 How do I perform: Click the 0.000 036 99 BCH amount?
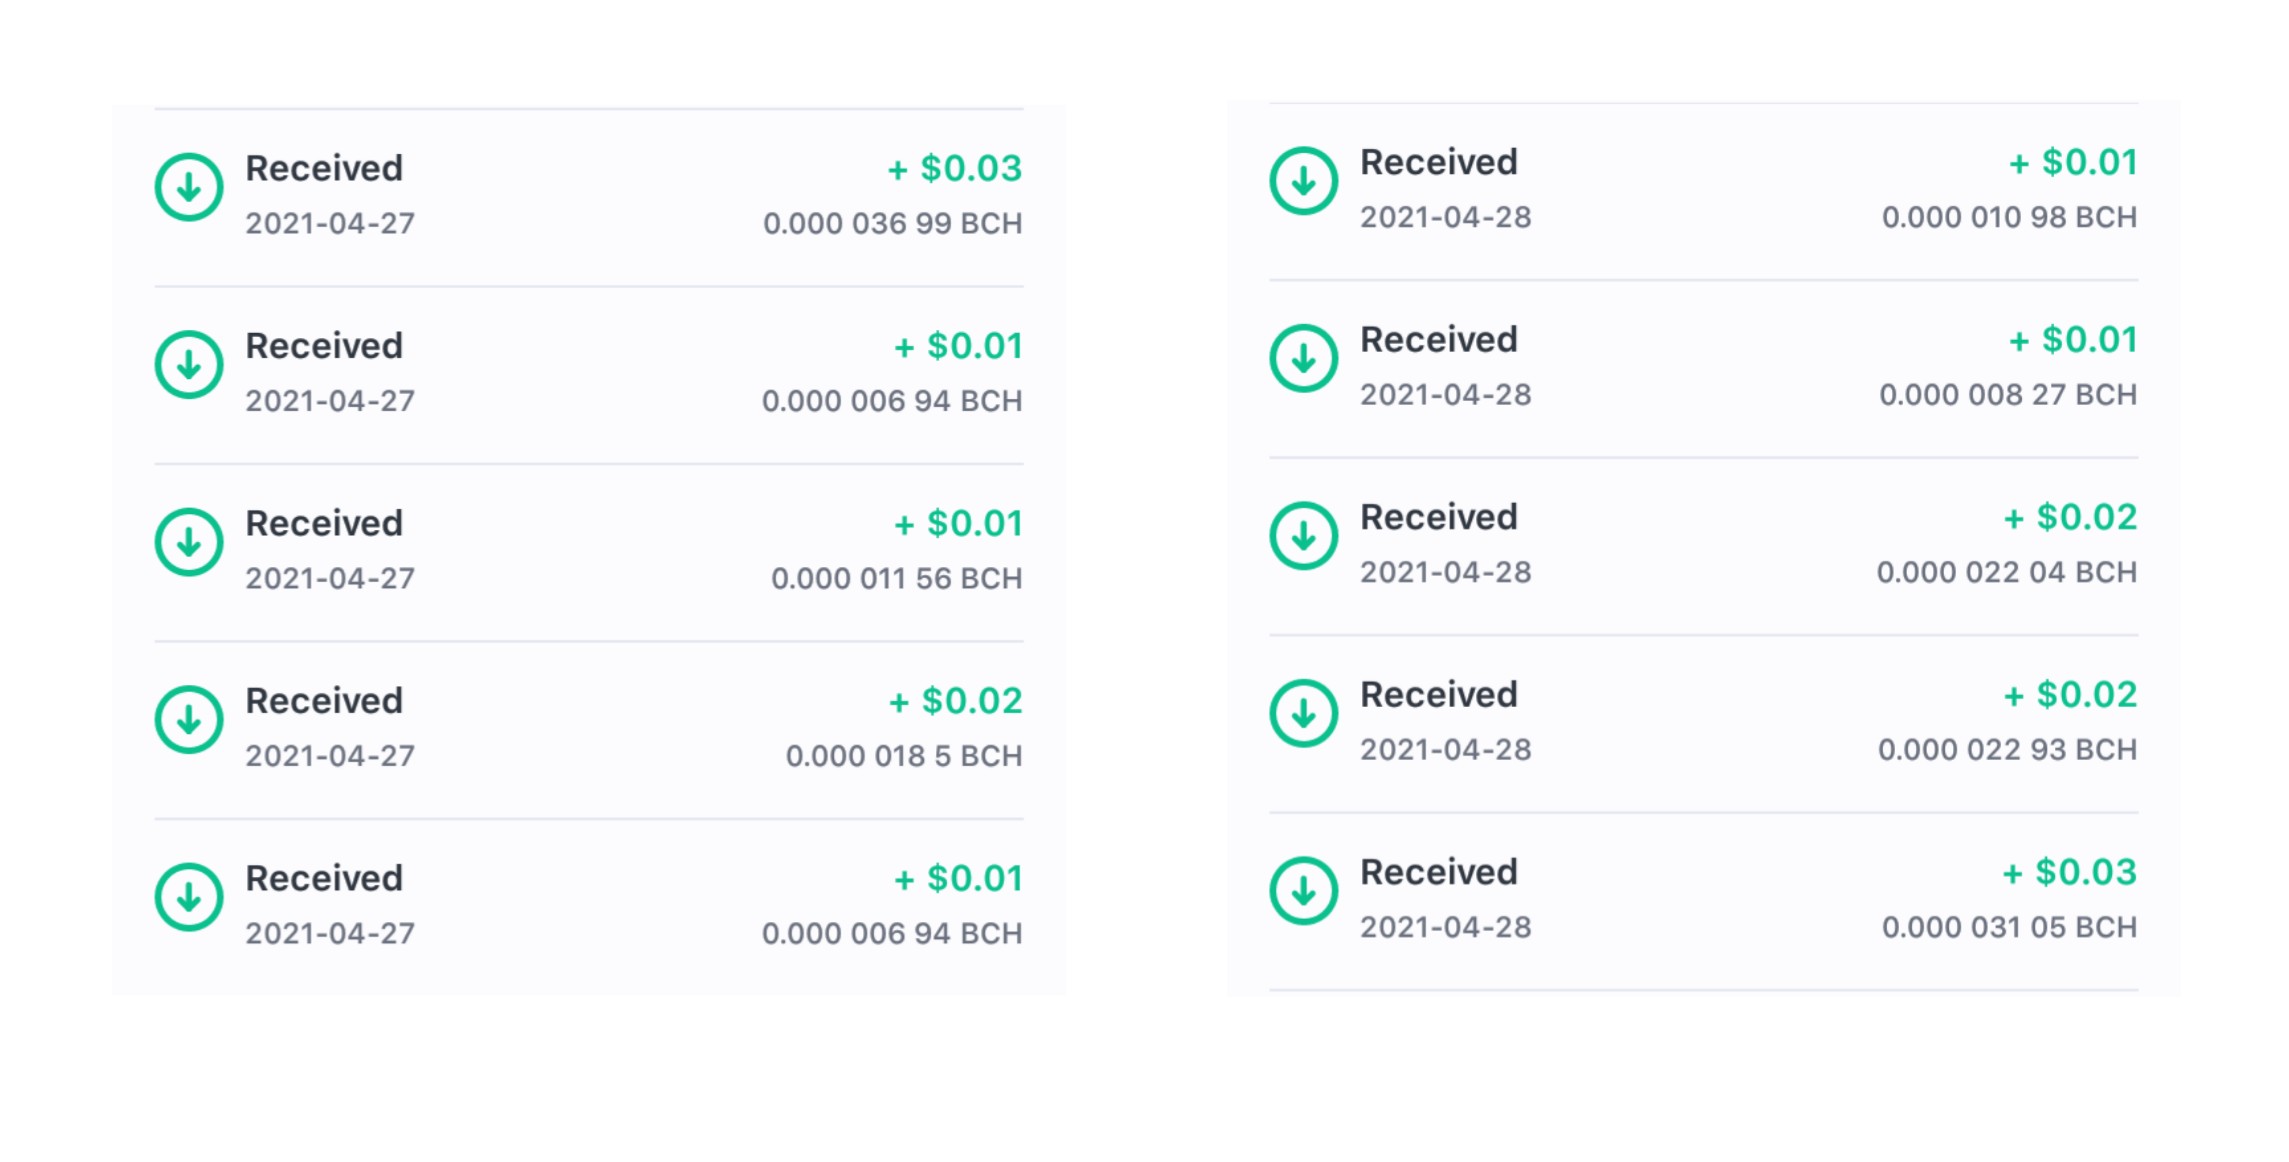pyautogui.click(x=892, y=223)
